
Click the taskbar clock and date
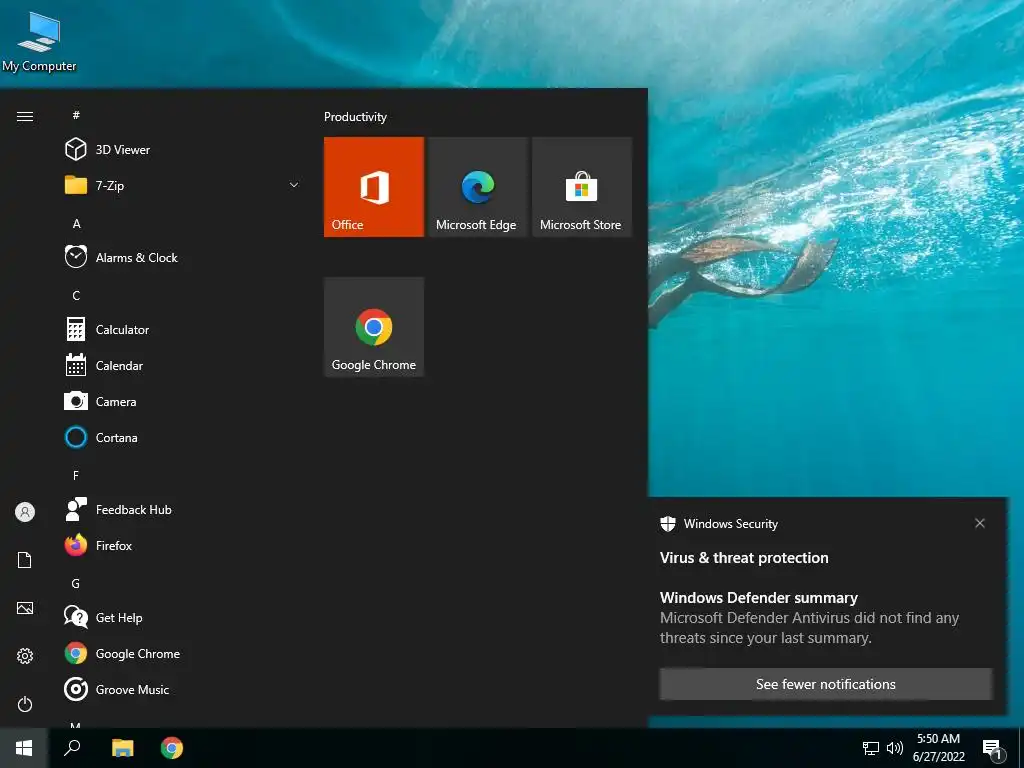tap(938, 748)
